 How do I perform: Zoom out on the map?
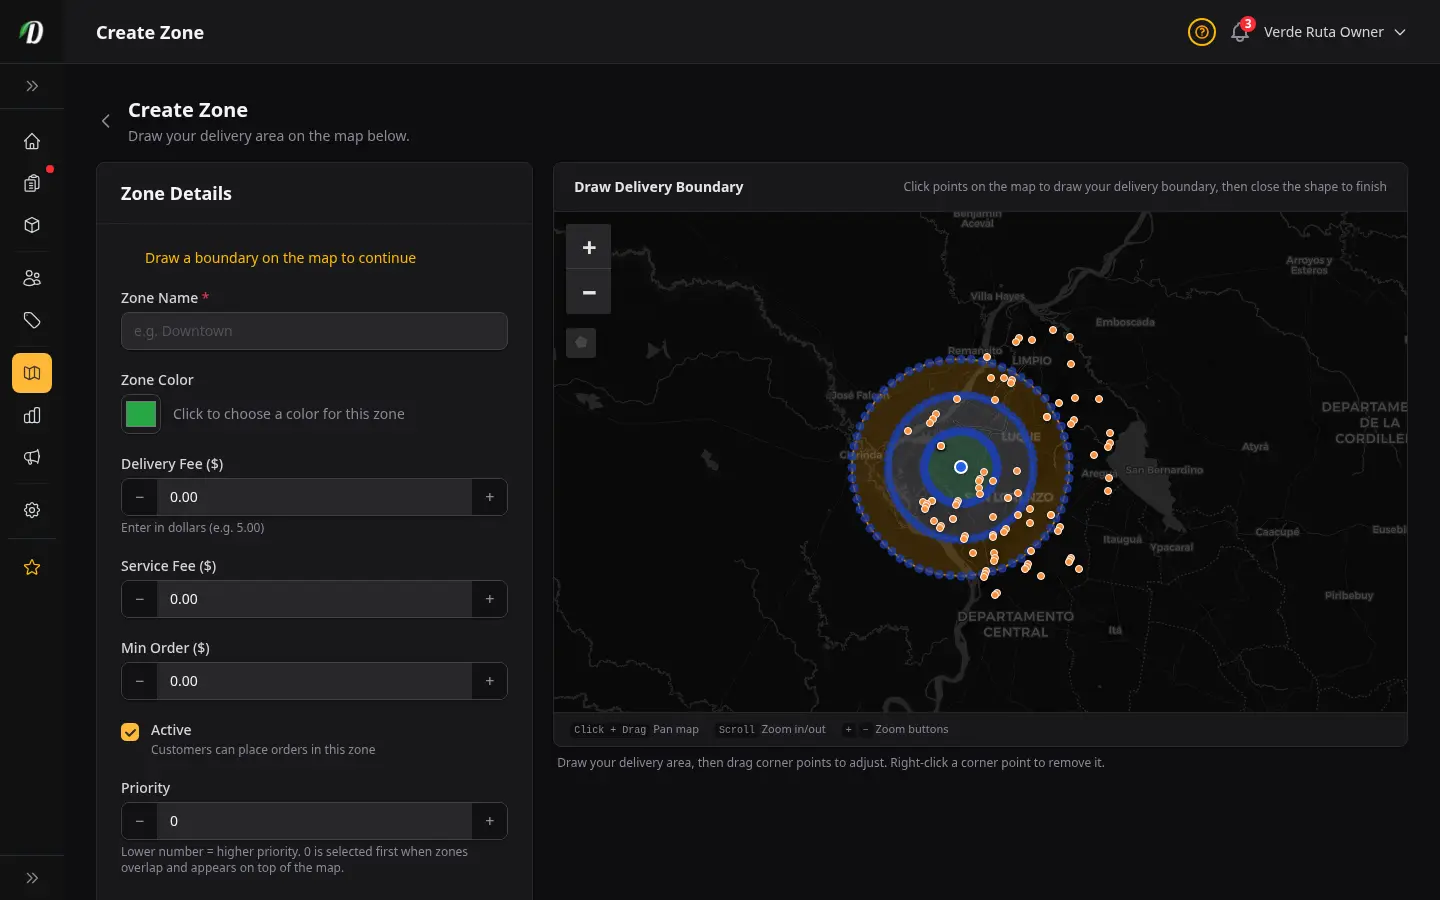tap(589, 292)
